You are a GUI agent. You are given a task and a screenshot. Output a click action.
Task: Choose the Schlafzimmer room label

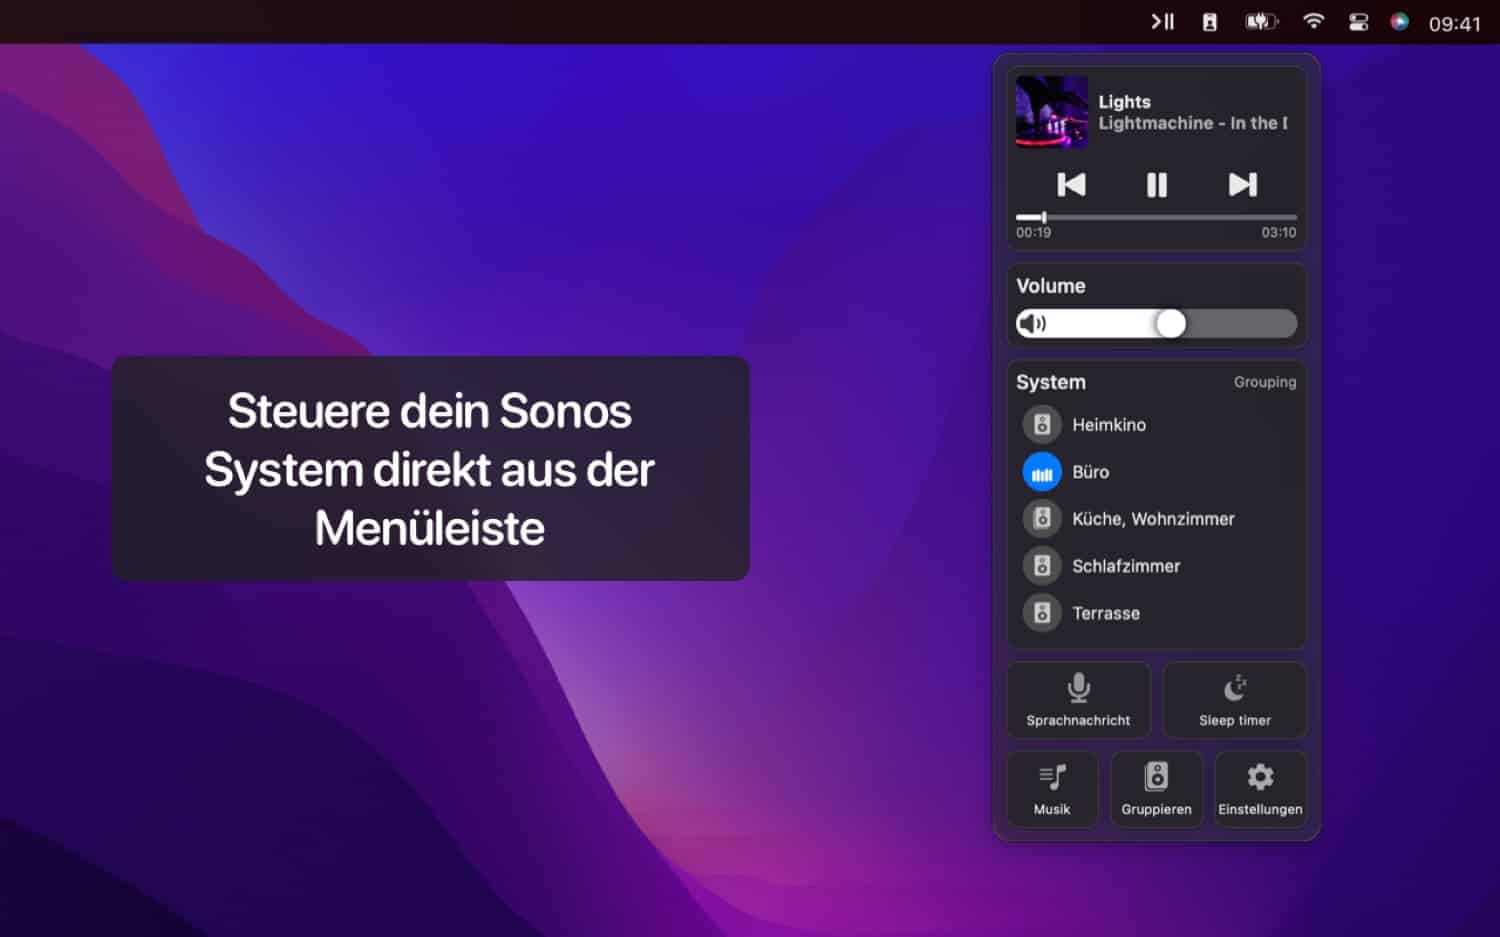(x=1126, y=566)
